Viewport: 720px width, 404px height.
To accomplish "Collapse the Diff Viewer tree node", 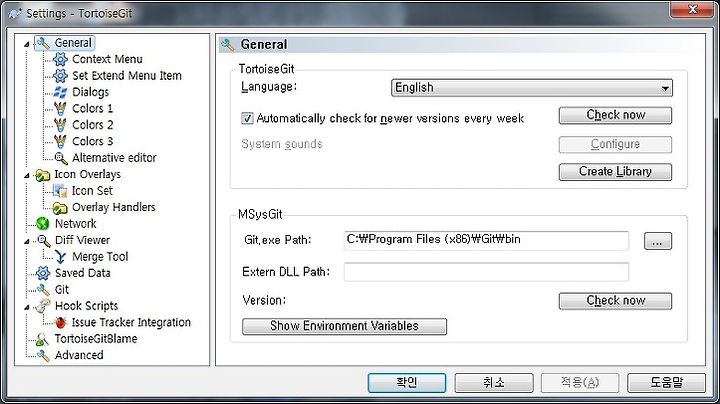I will 27,241.
